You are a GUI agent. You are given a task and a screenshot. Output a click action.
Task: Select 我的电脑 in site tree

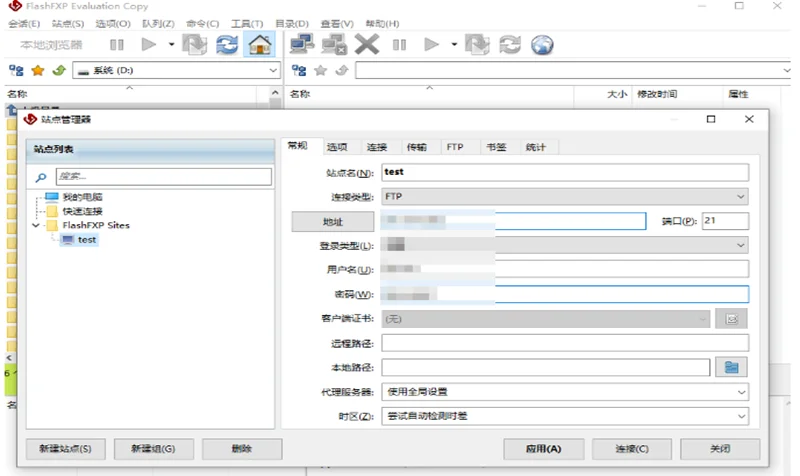coord(83,197)
